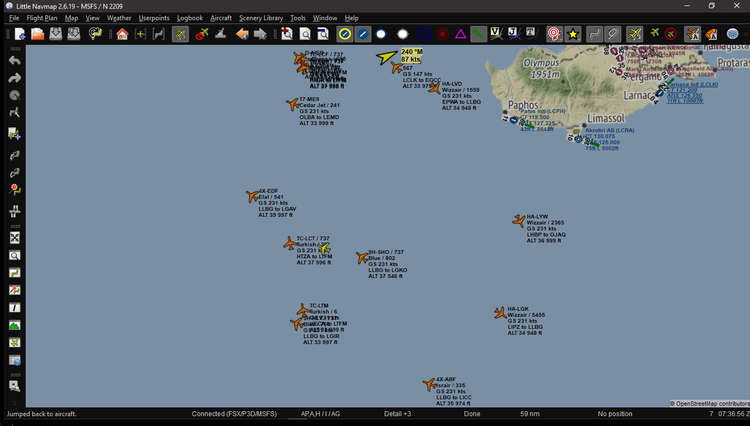Save flight plan as new file

(x=74, y=34)
